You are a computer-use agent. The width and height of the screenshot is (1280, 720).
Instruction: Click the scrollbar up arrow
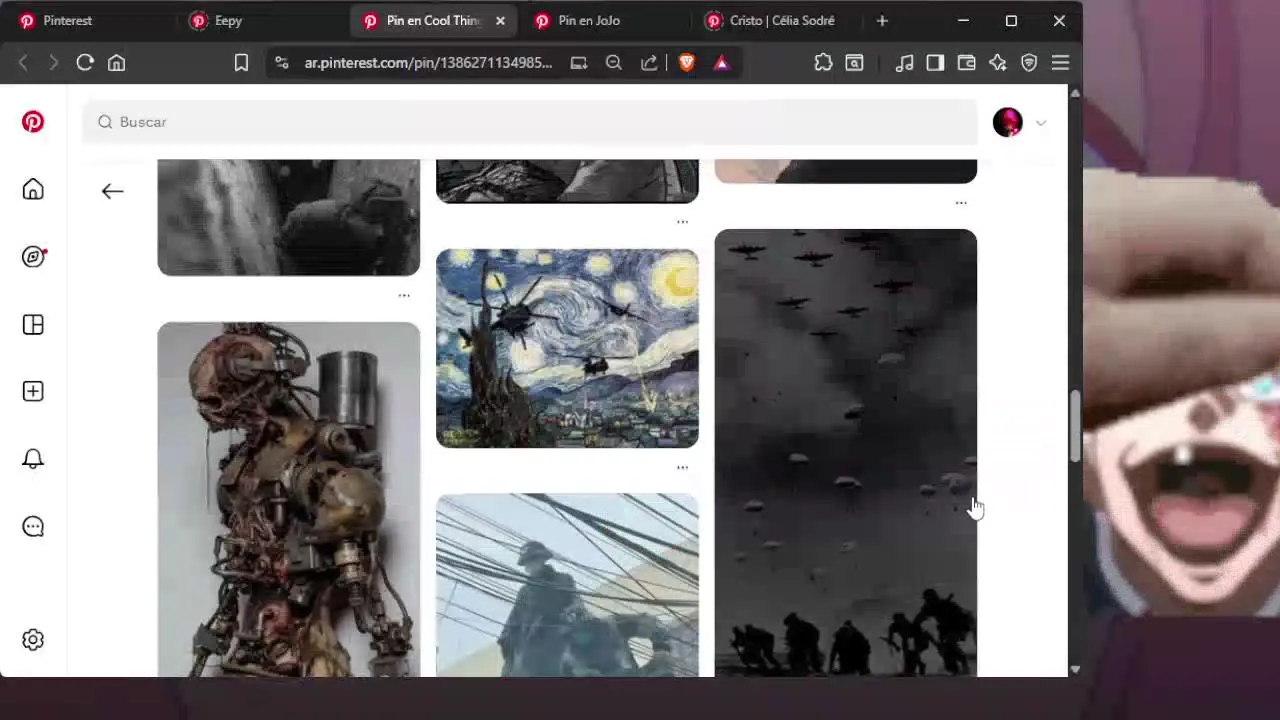1075,93
